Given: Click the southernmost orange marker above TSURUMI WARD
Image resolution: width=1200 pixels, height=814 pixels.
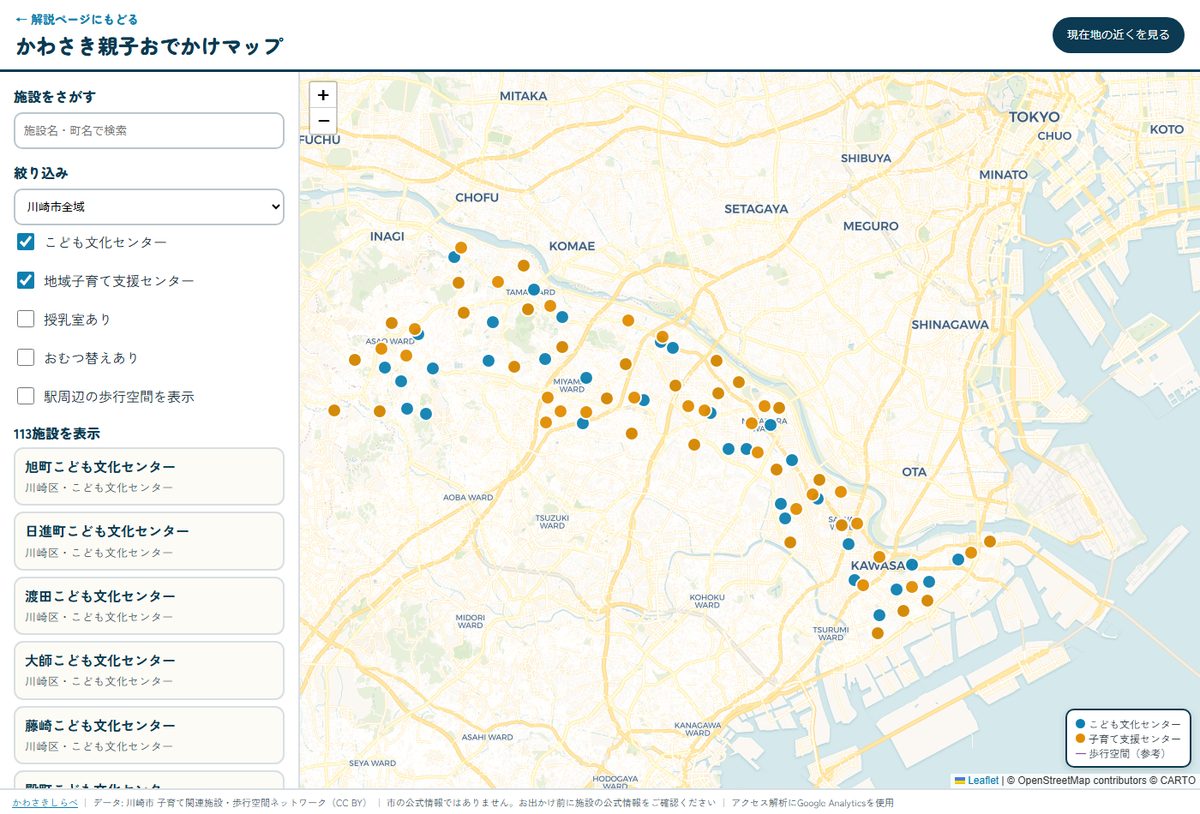Looking at the screenshot, I should (878, 633).
